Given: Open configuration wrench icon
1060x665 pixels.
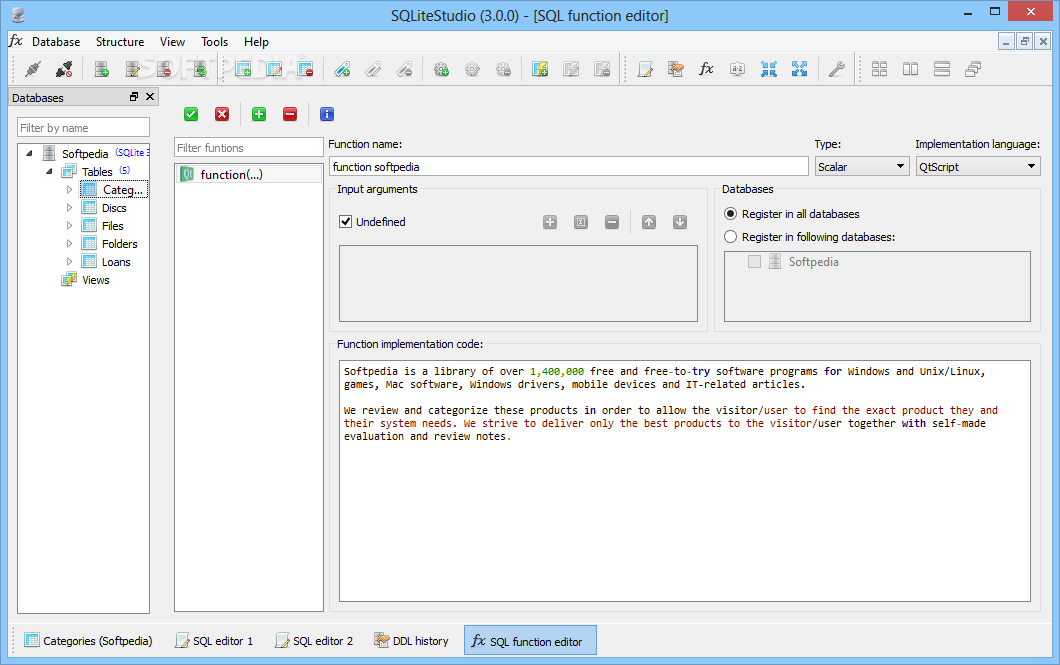Looking at the screenshot, I should [837, 69].
